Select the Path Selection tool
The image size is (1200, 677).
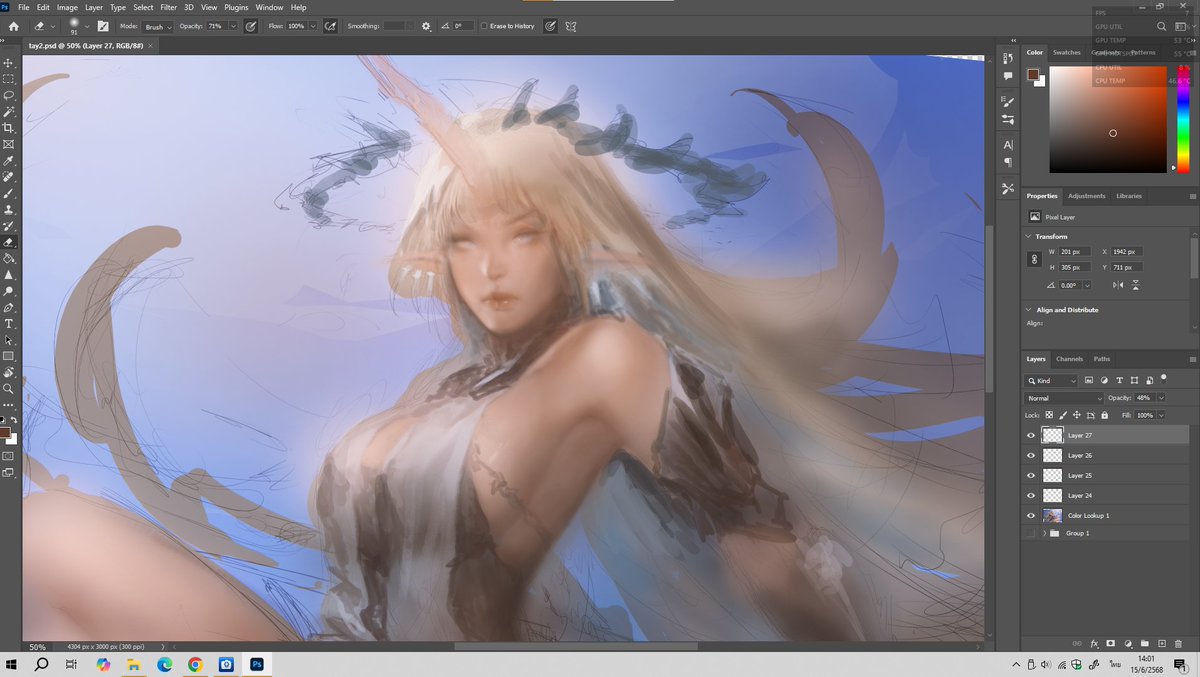pyautogui.click(x=9, y=340)
